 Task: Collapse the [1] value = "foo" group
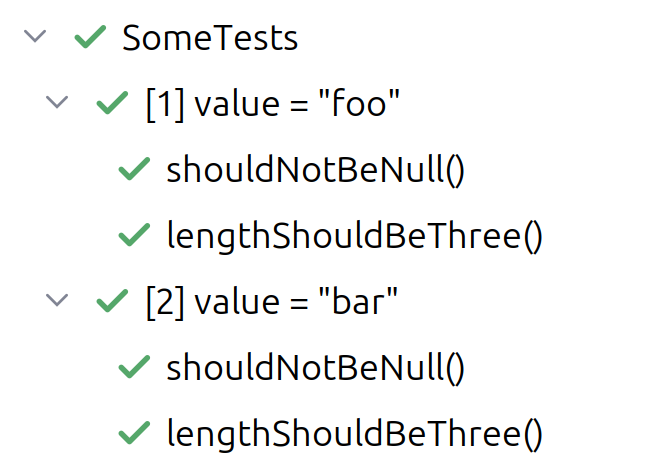click(x=58, y=103)
